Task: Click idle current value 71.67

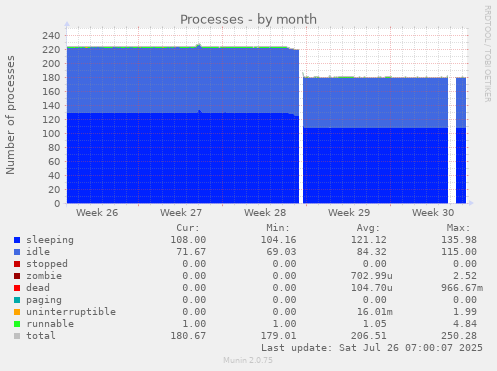Action: (191, 252)
